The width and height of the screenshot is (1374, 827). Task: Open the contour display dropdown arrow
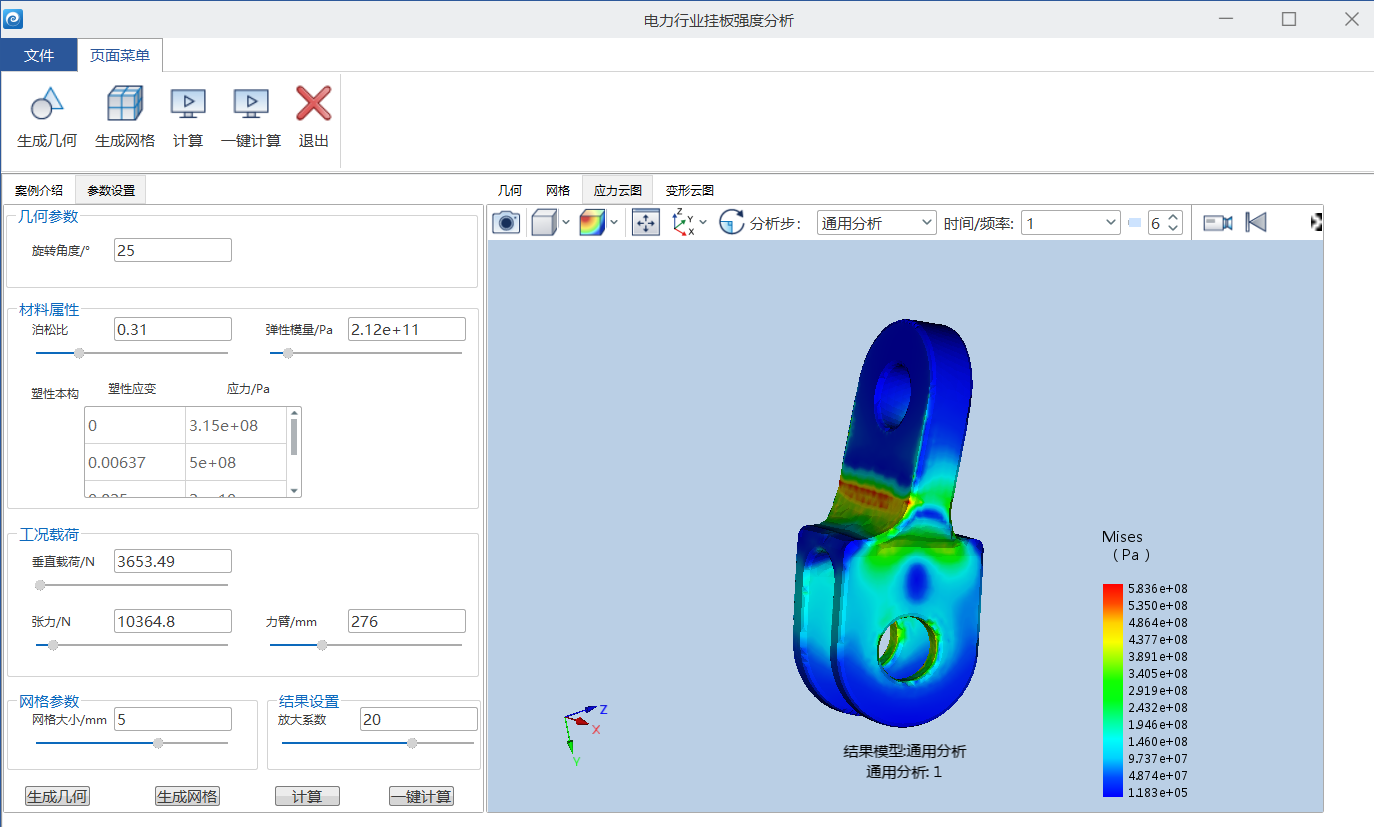click(x=614, y=222)
